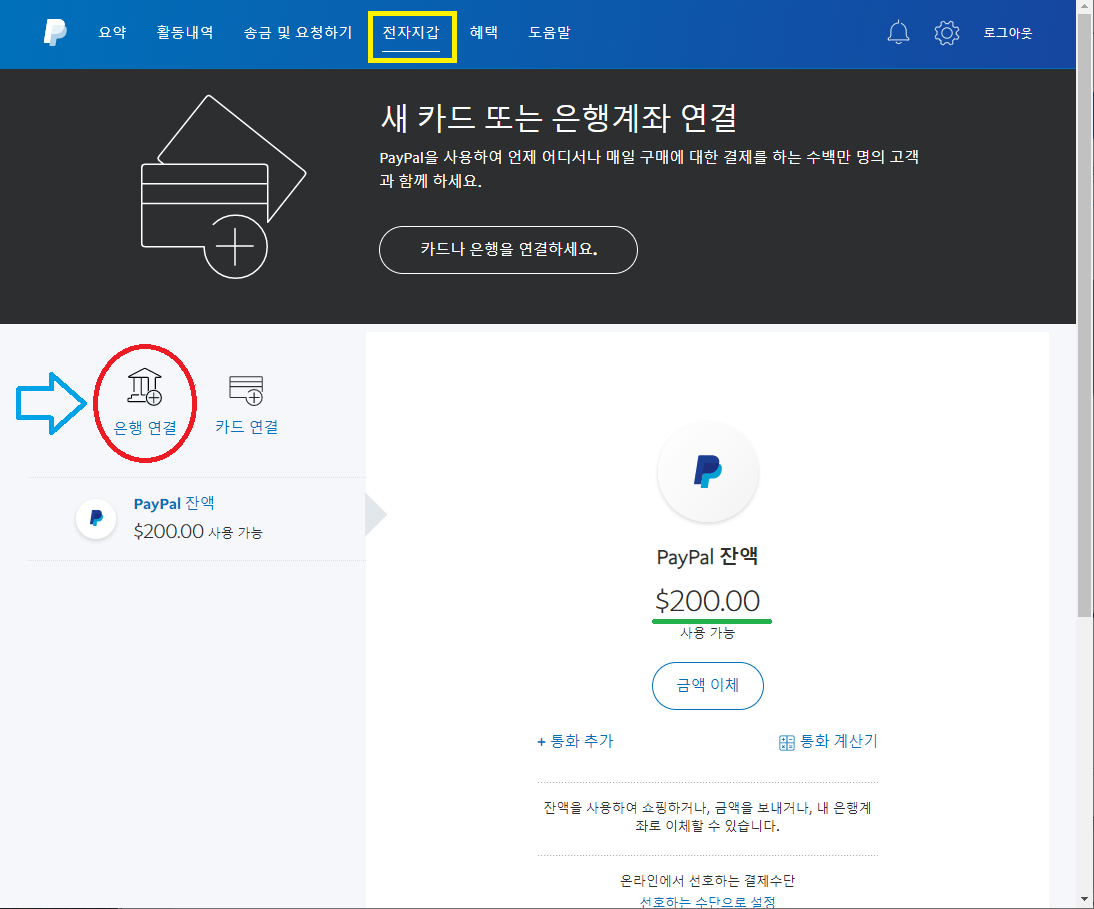Click the bank building icon for 은행 연결
The image size is (1094, 909).
click(144, 386)
